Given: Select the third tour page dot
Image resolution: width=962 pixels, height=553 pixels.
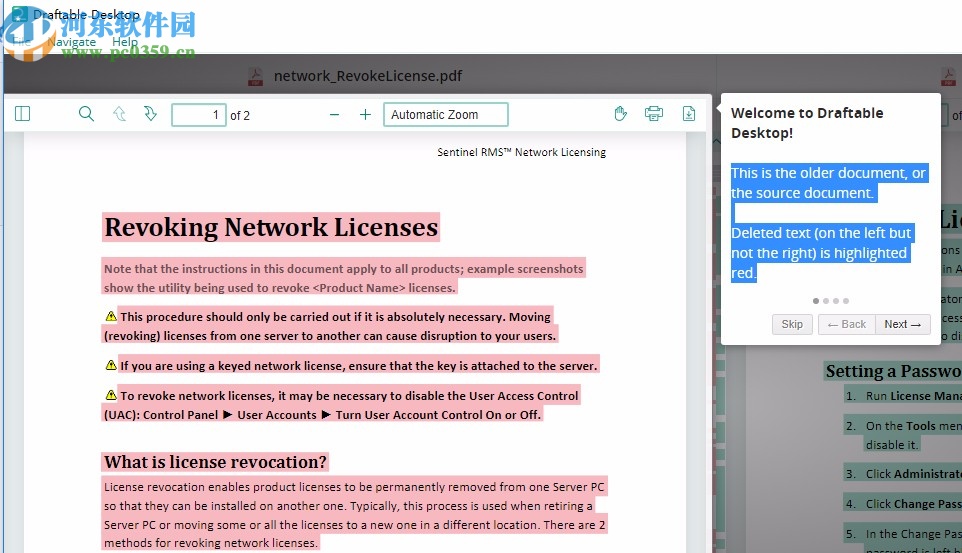Looking at the screenshot, I should (x=836, y=301).
